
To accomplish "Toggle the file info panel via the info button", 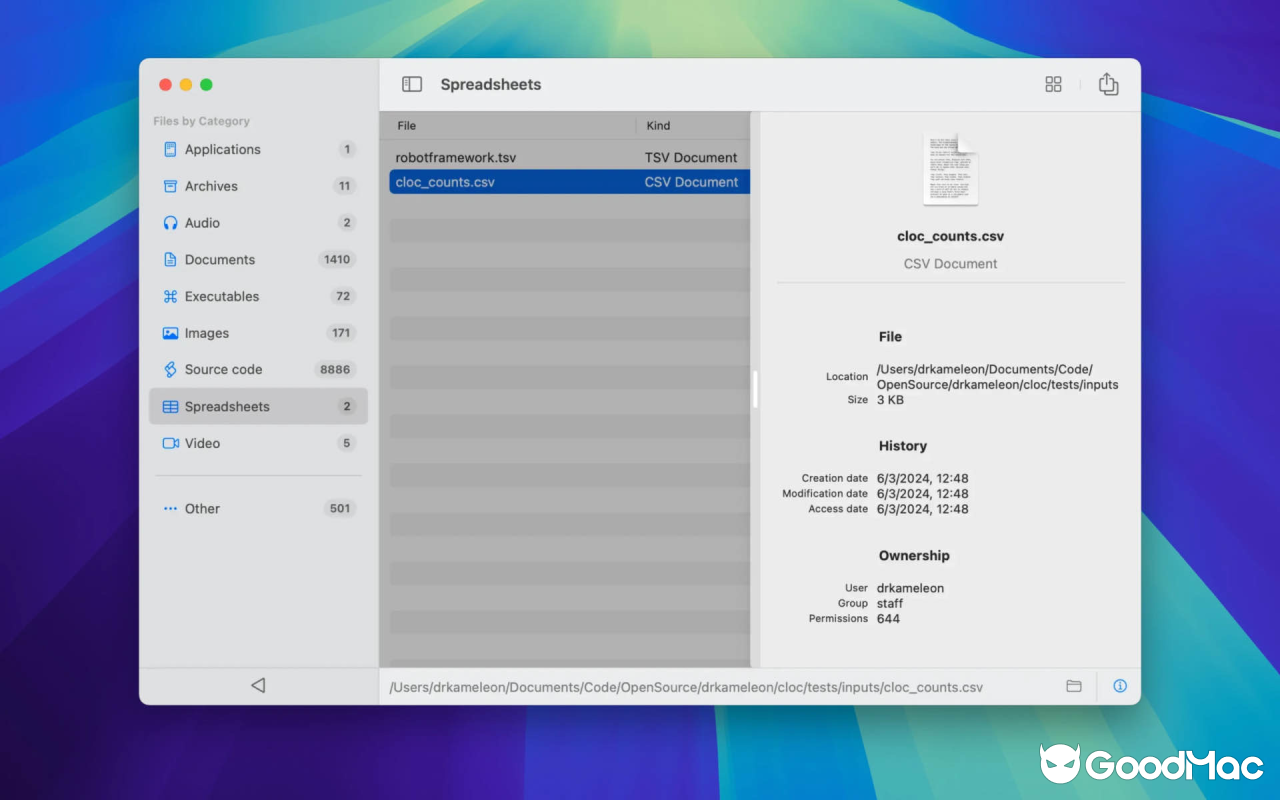I will click(x=1120, y=686).
